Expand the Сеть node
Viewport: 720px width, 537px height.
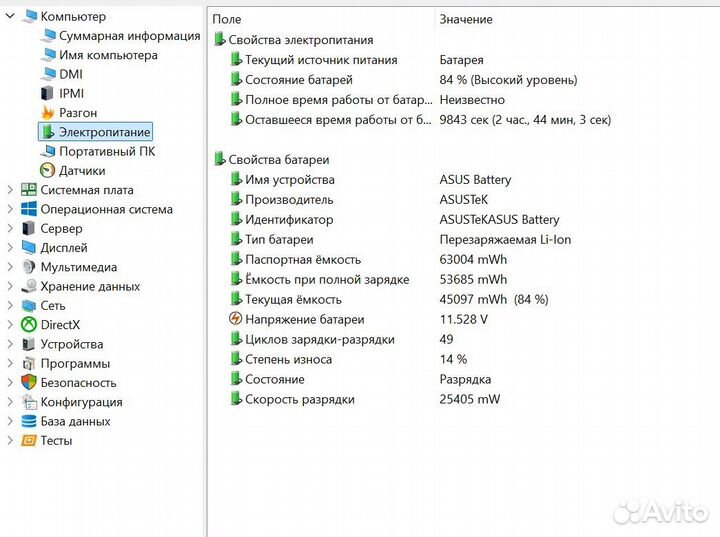(10, 305)
